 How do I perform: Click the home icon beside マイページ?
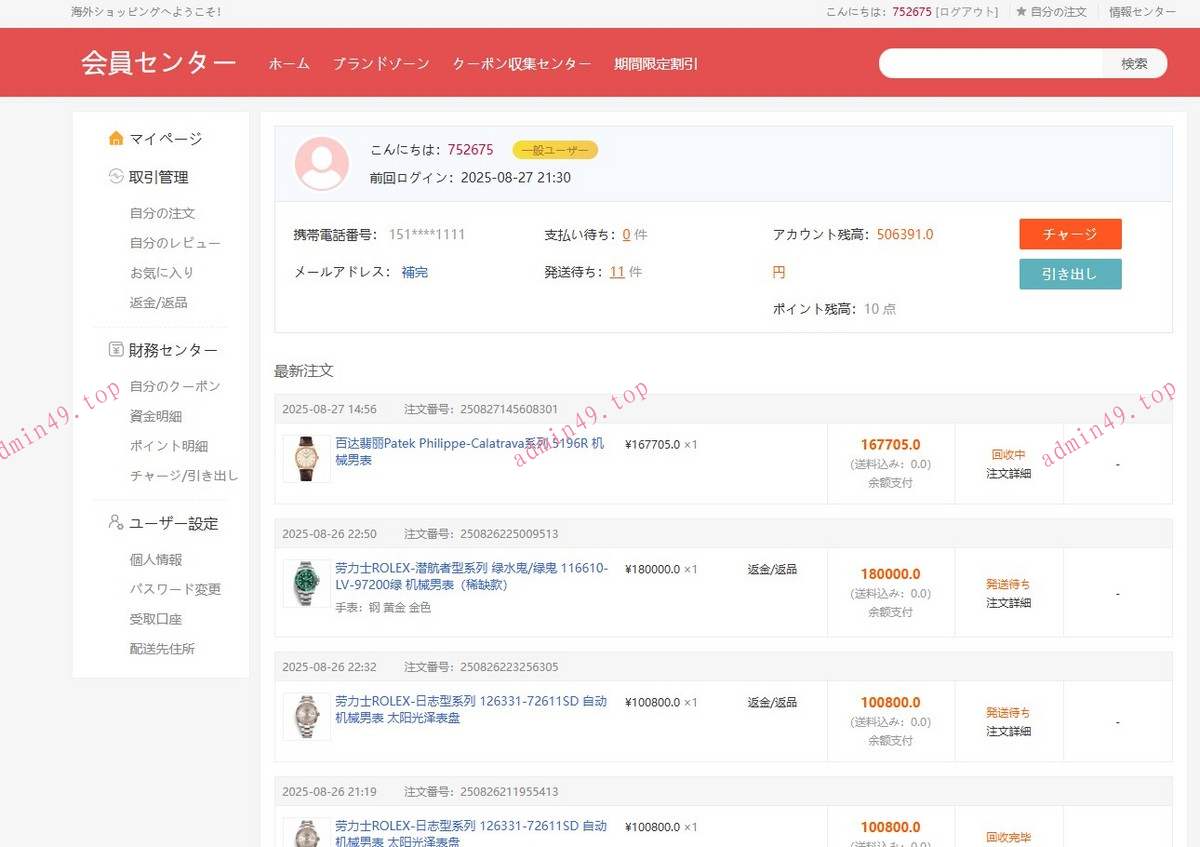point(116,139)
